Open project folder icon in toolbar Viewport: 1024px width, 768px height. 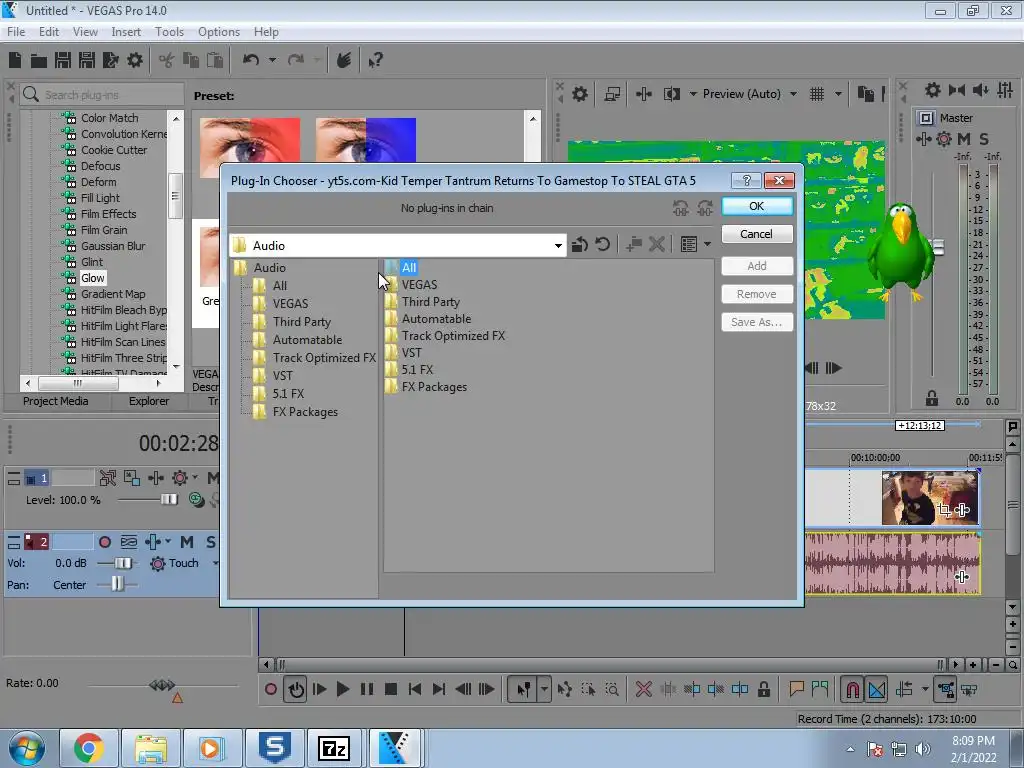click(x=39, y=61)
